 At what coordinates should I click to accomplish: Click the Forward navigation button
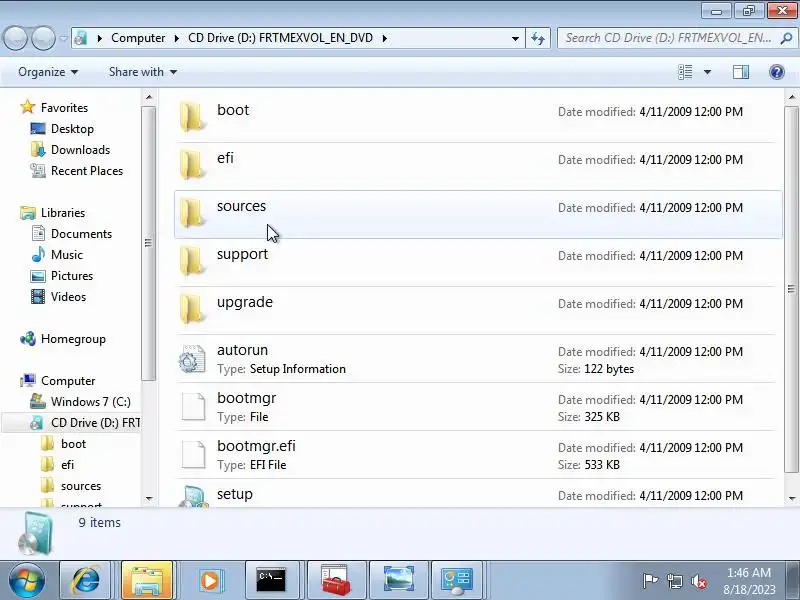coord(43,38)
